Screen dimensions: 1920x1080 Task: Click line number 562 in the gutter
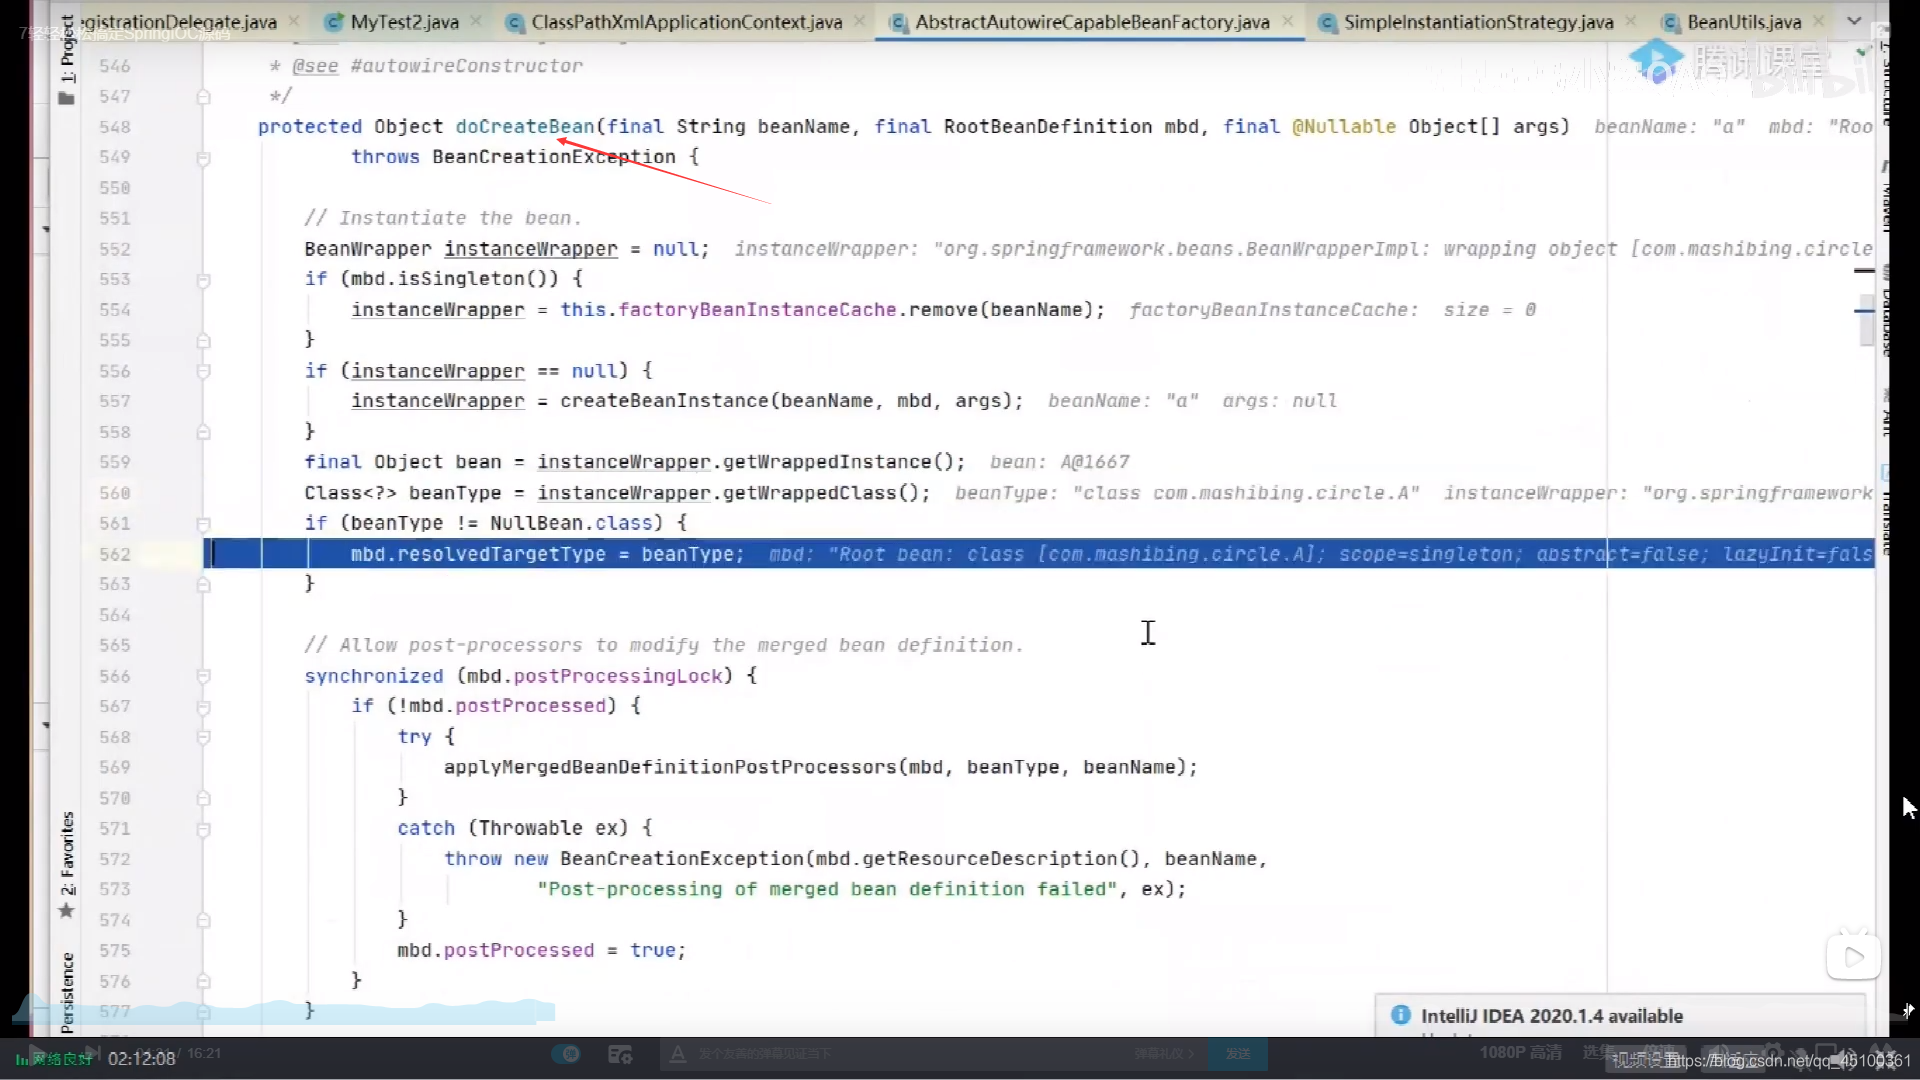point(115,554)
